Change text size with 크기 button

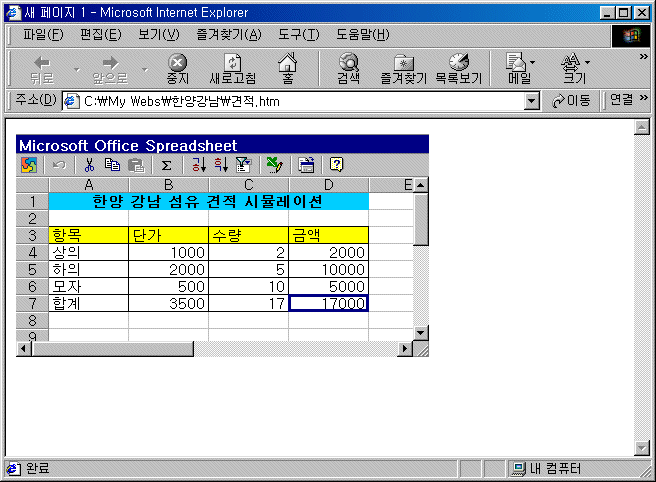point(573,69)
